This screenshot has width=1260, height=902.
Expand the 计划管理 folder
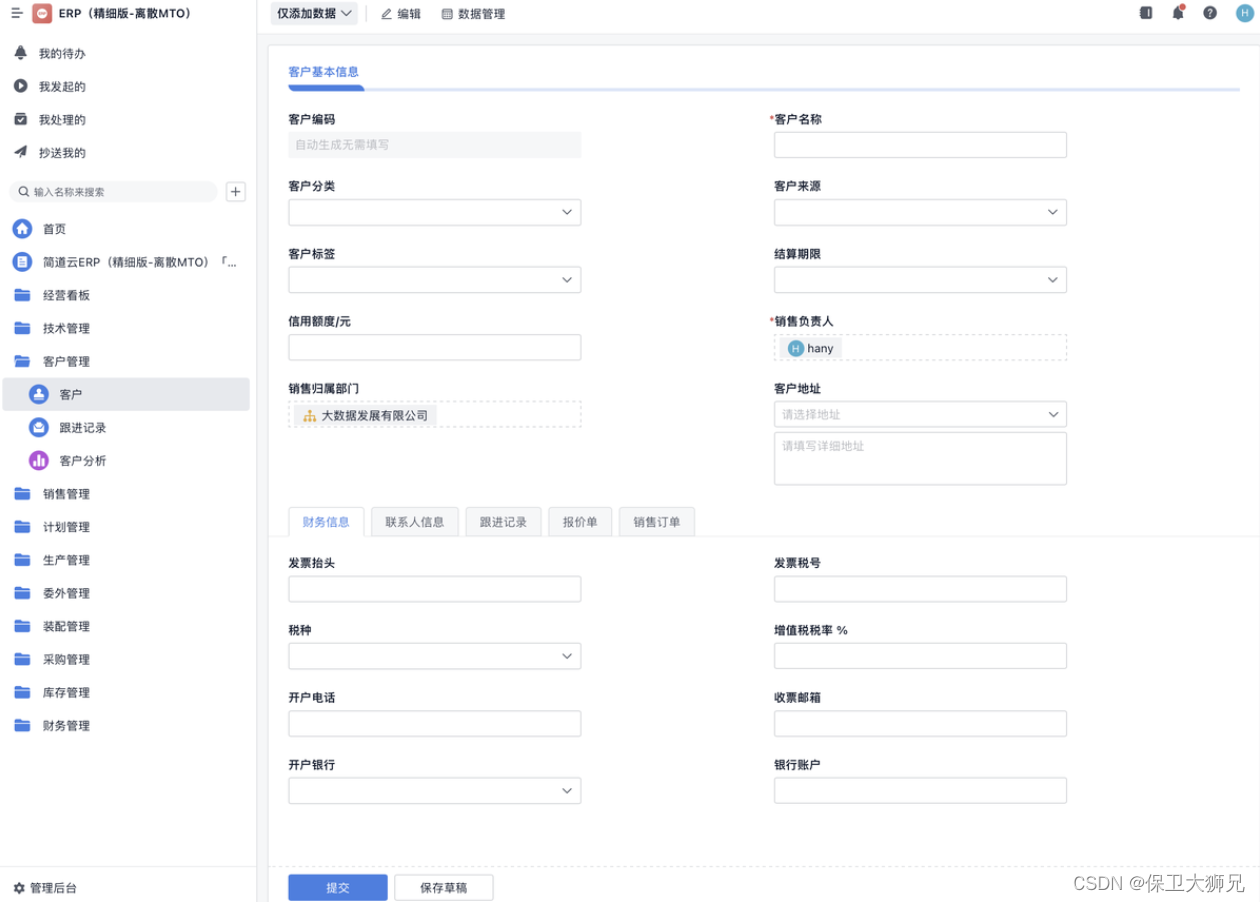tap(22, 526)
